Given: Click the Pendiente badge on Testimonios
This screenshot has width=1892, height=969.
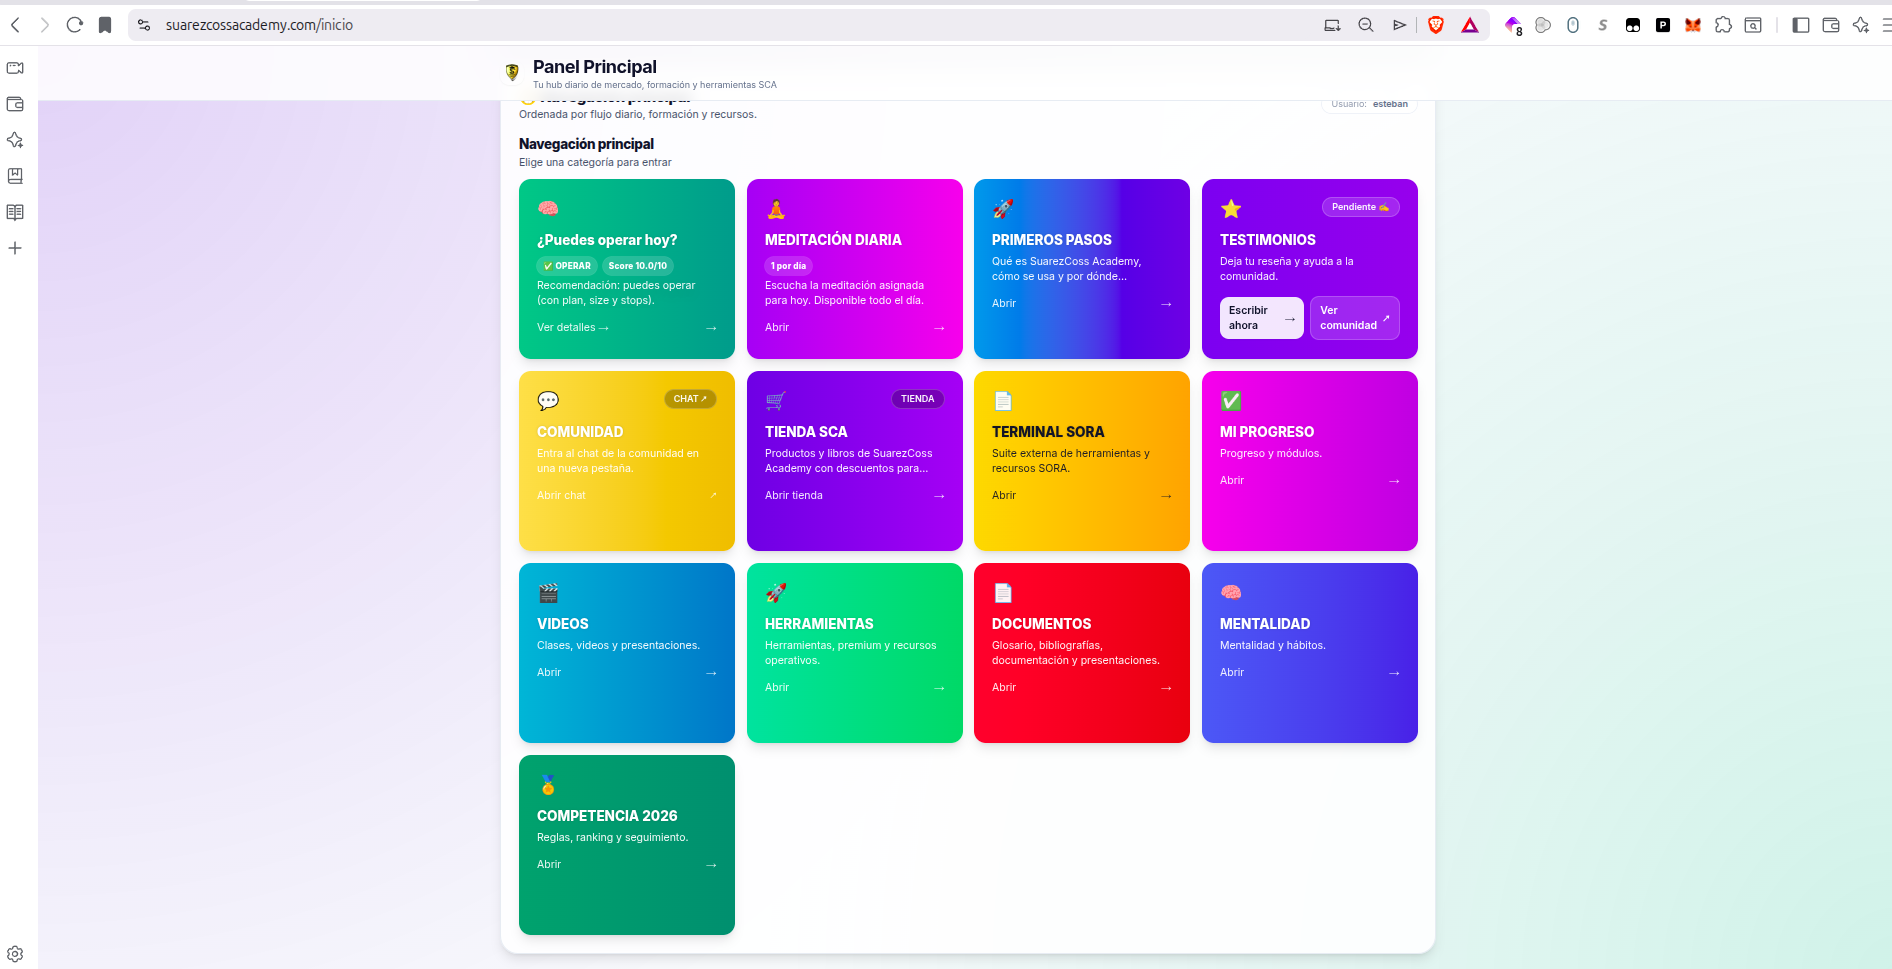Looking at the screenshot, I should coord(1360,207).
